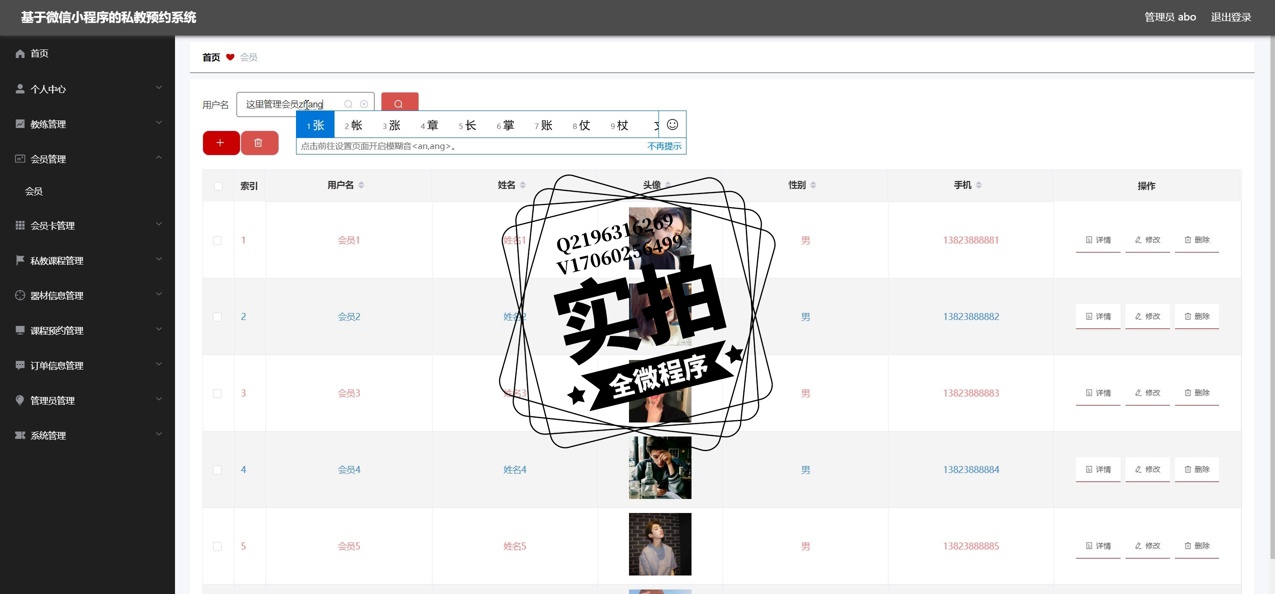
Task: Click the grid icon beside 会员卡管理
Action: click(20, 226)
